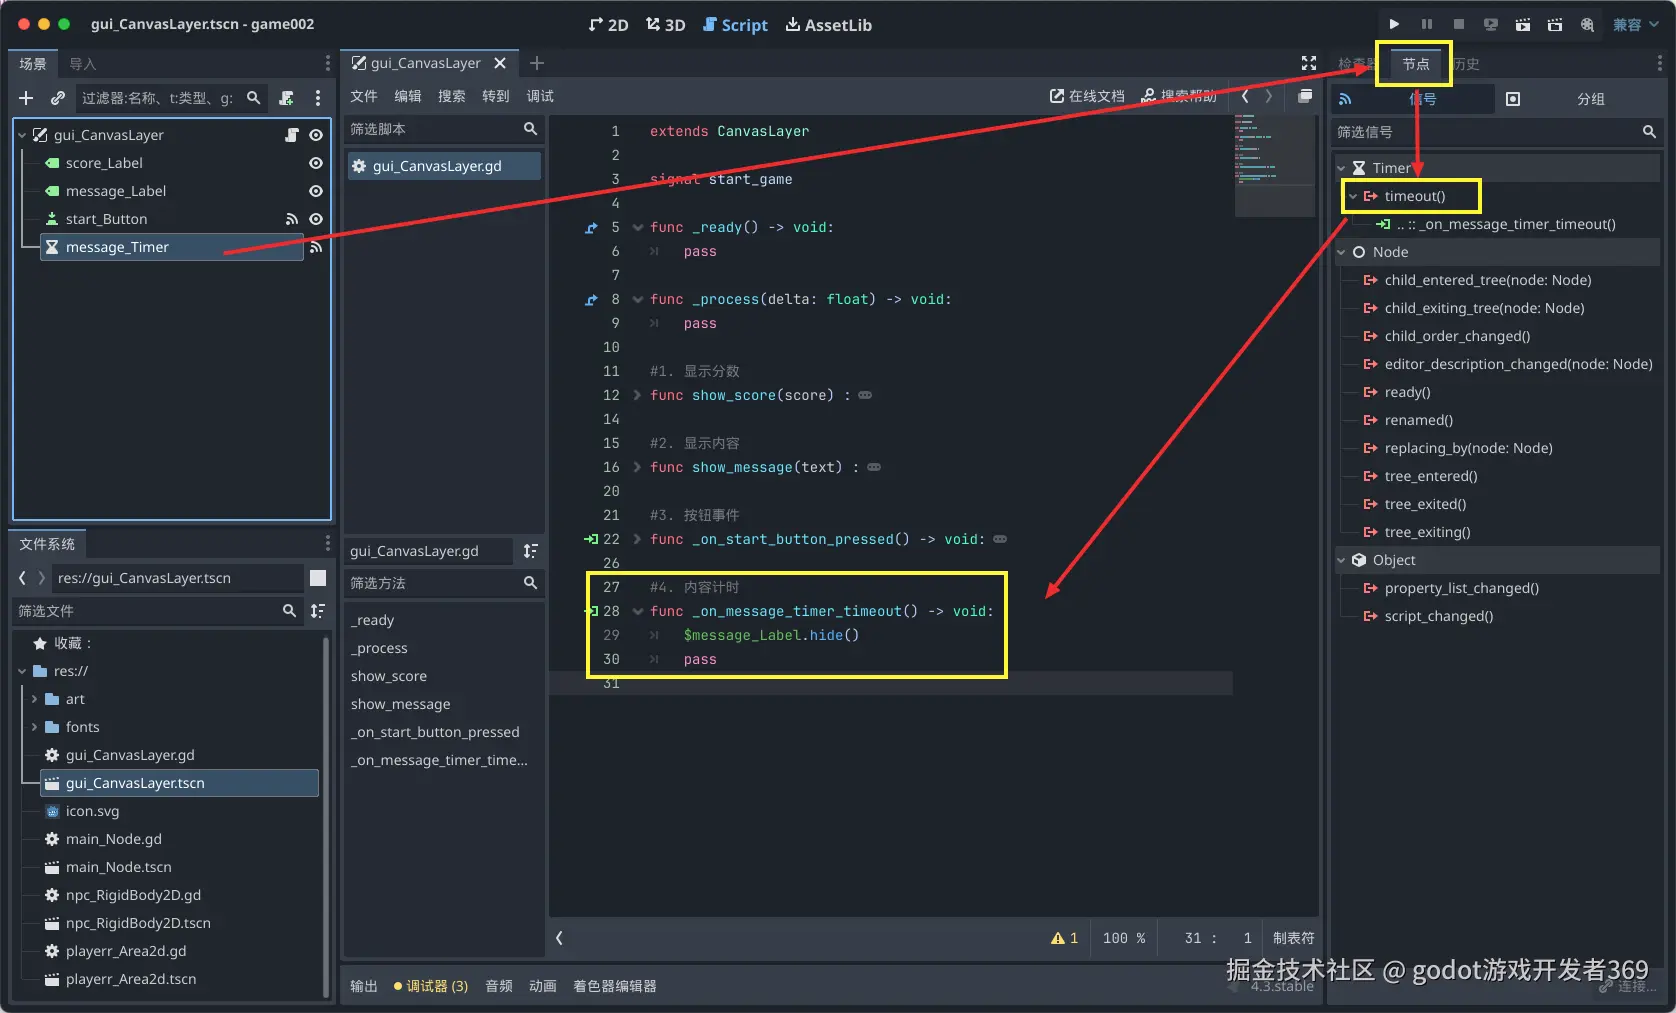The height and width of the screenshot is (1013, 1676).
Task: Unfold the show_message function at line 16
Action: (637, 467)
